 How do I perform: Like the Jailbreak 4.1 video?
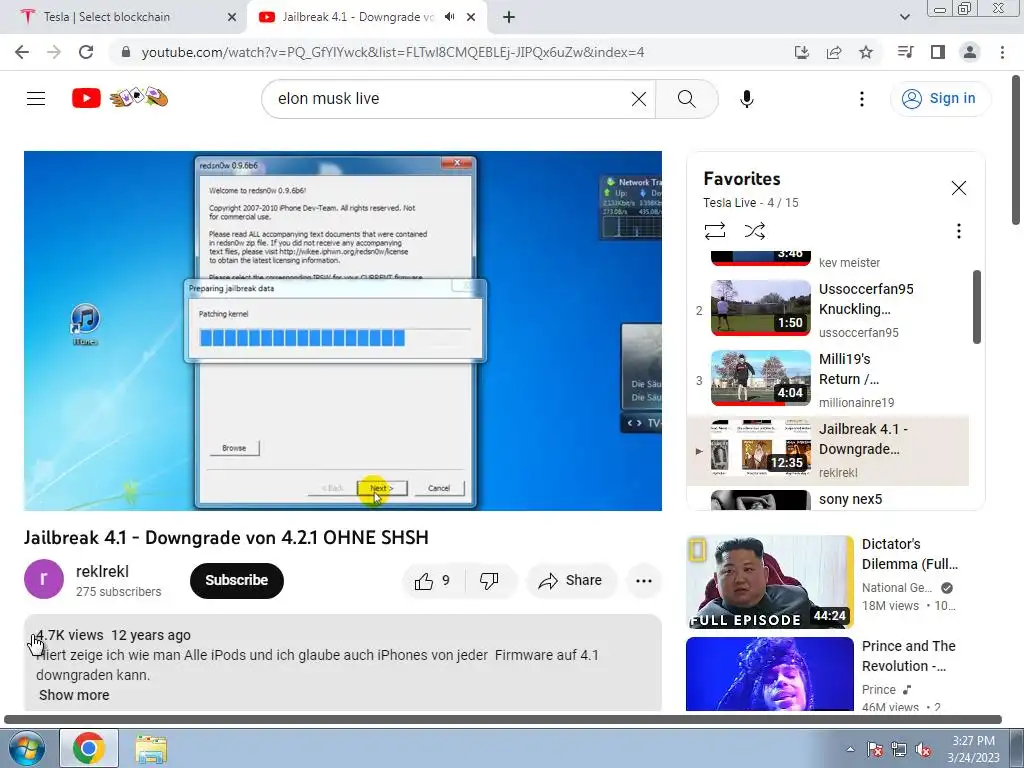coord(432,581)
